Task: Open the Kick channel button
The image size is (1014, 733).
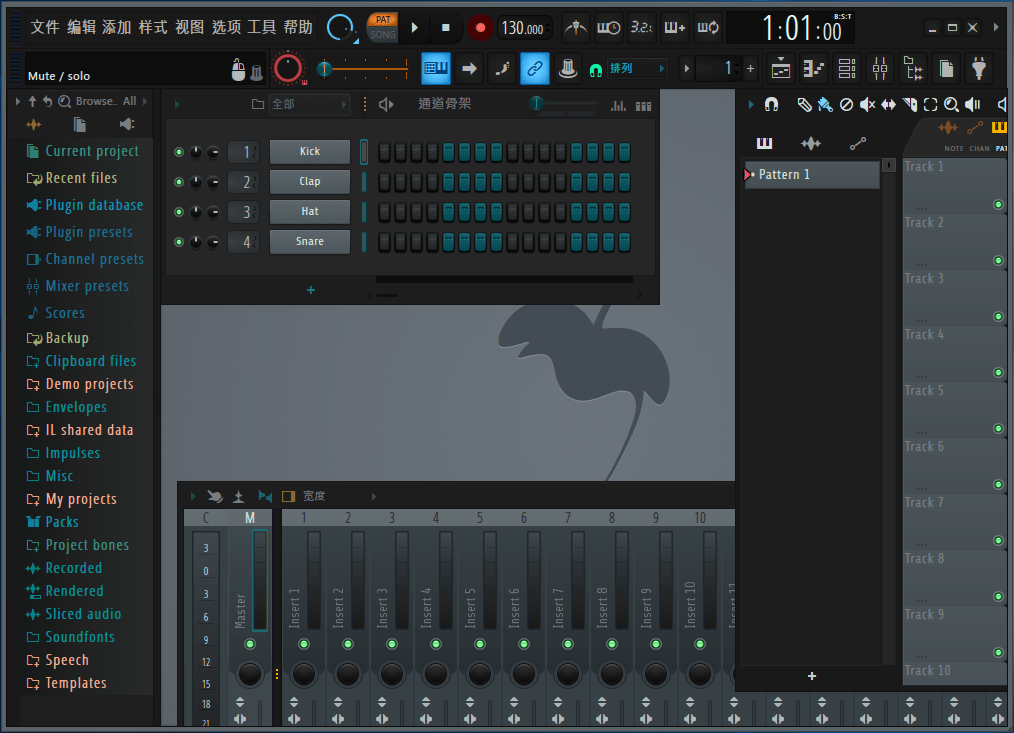Action: [x=310, y=151]
